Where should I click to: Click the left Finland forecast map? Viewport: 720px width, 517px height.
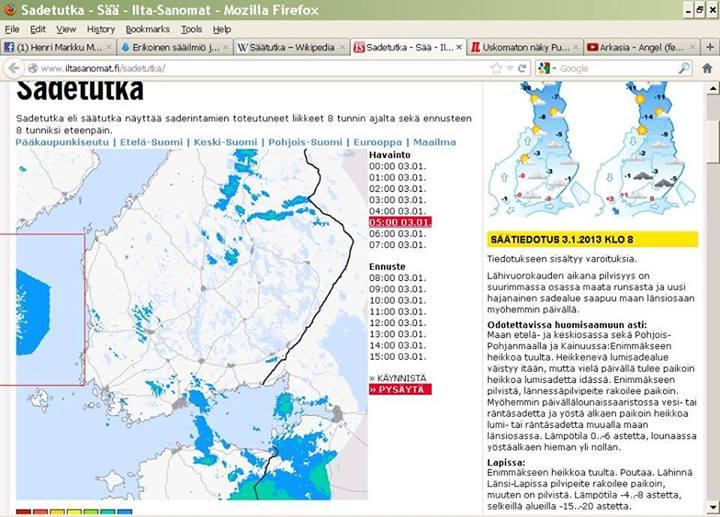(539, 149)
